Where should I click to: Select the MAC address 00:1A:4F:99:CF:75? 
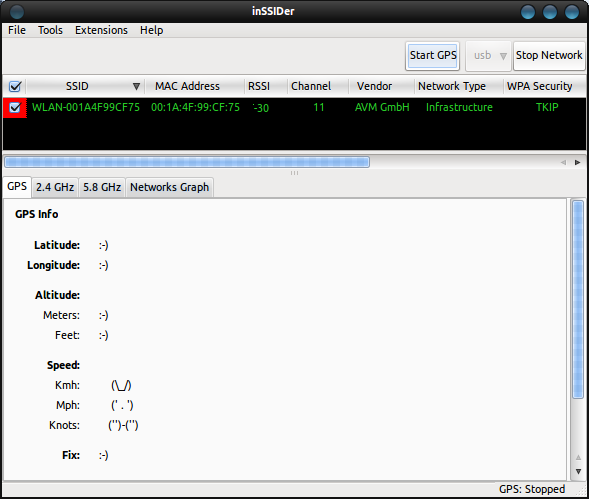pyautogui.click(x=195, y=107)
